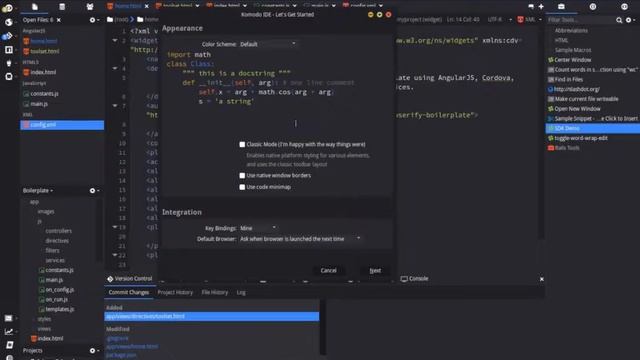Click the chart icon at bottom of sidebar
This screenshot has width=640, height=360.
(x=9, y=331)
